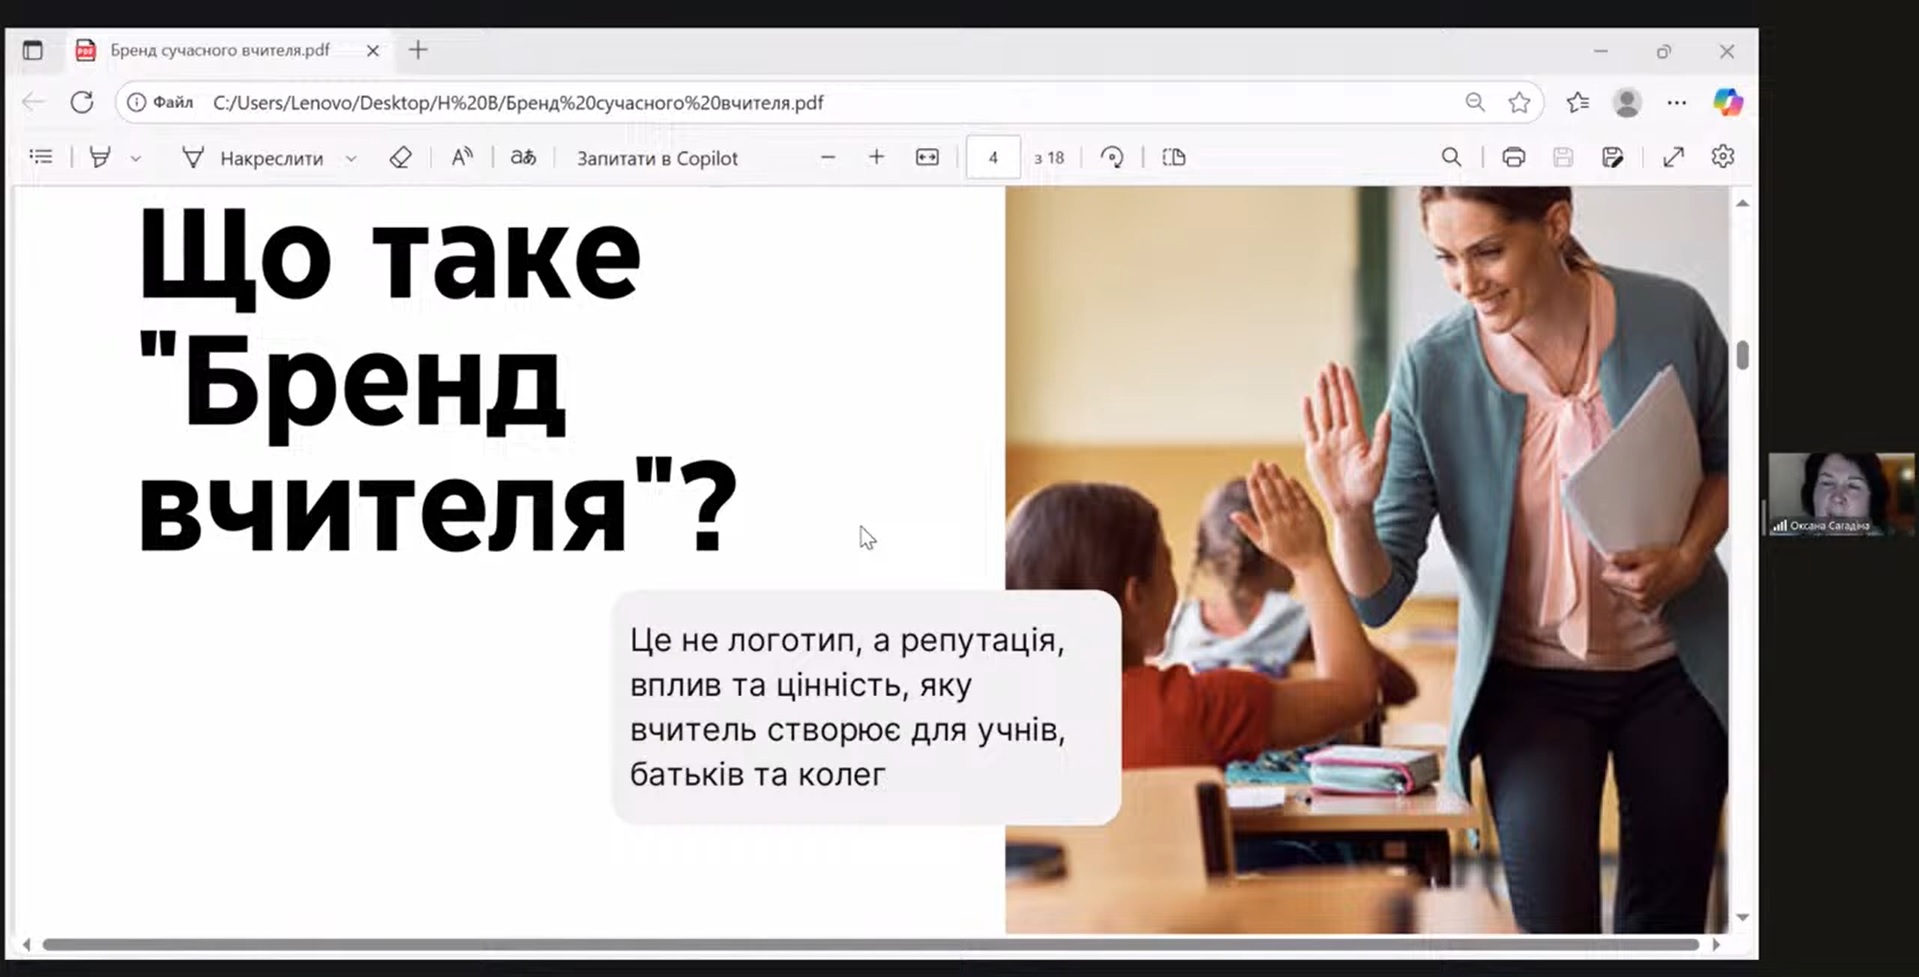The width and height of the screenshot is (1919, 977).
Task: Select the highlight tool
Action: point(100,157)
